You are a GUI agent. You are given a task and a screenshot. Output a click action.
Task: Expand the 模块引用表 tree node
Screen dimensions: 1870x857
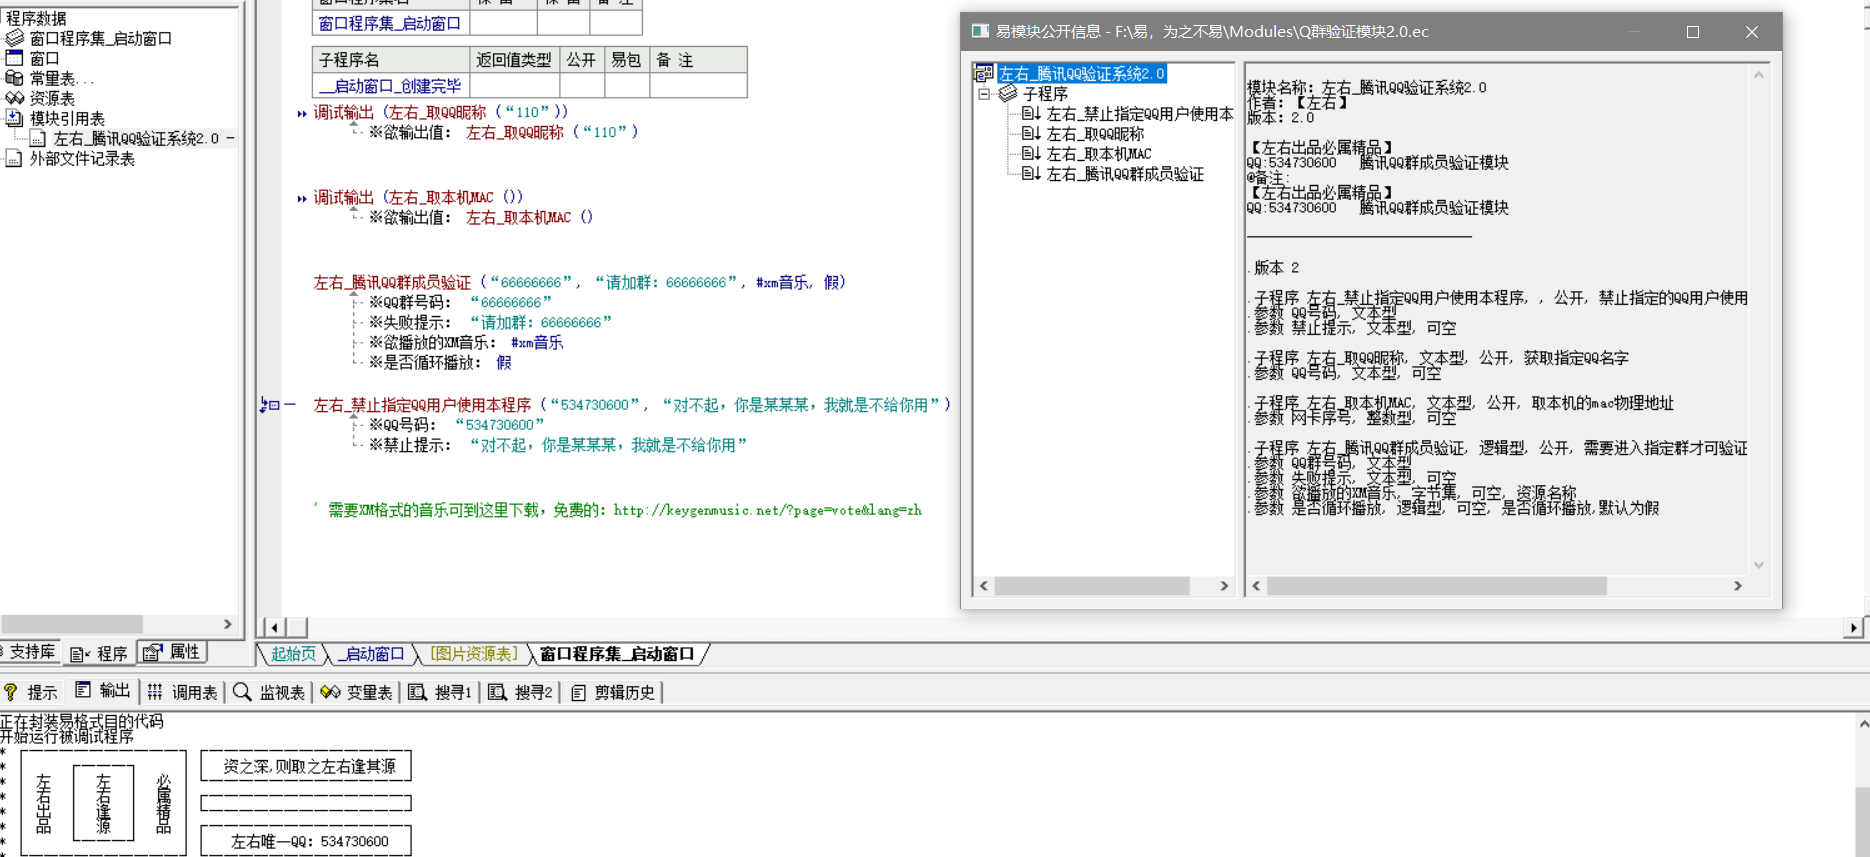[14, 118]
